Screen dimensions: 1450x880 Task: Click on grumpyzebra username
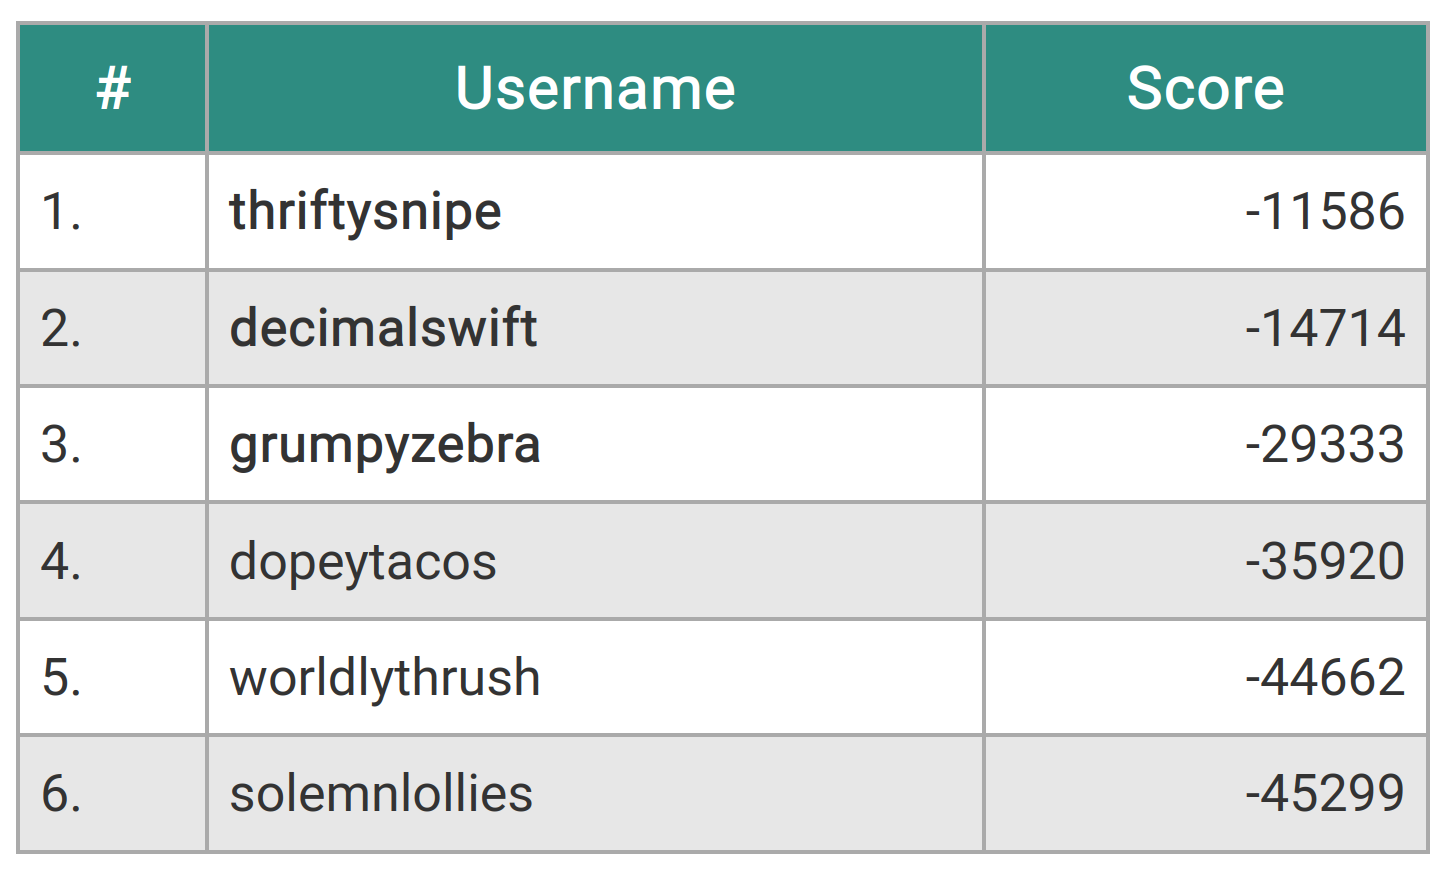coord(385,445)
